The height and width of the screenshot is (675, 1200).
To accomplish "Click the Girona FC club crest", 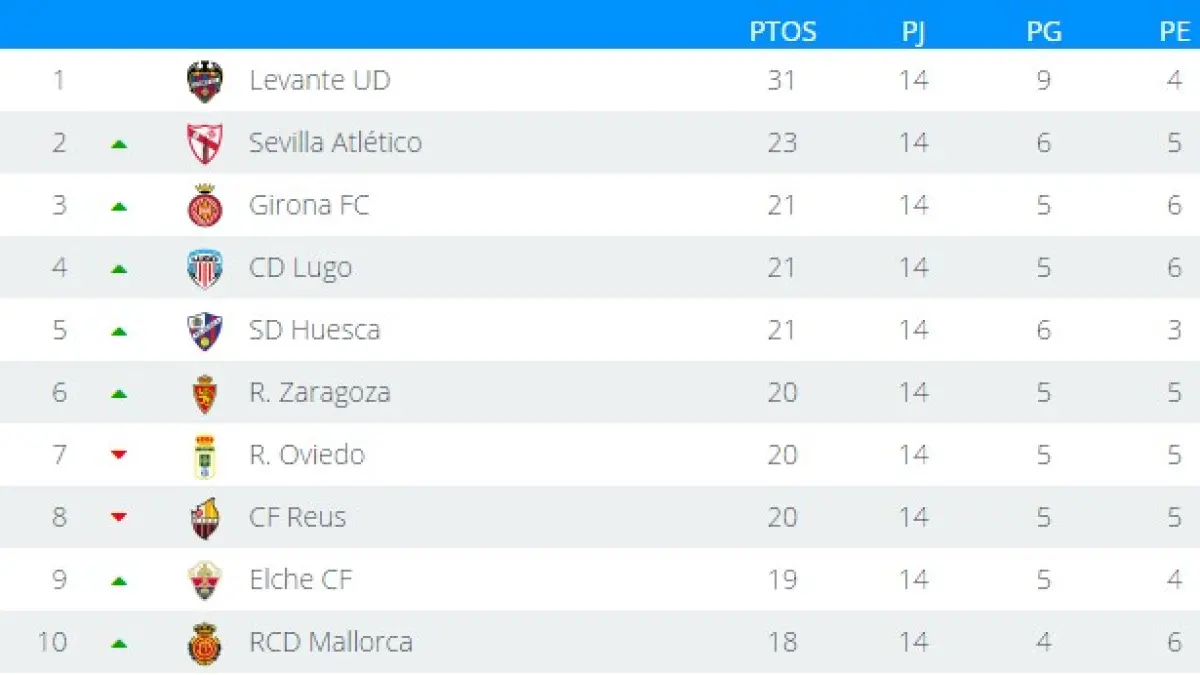I will coord(205,206).
